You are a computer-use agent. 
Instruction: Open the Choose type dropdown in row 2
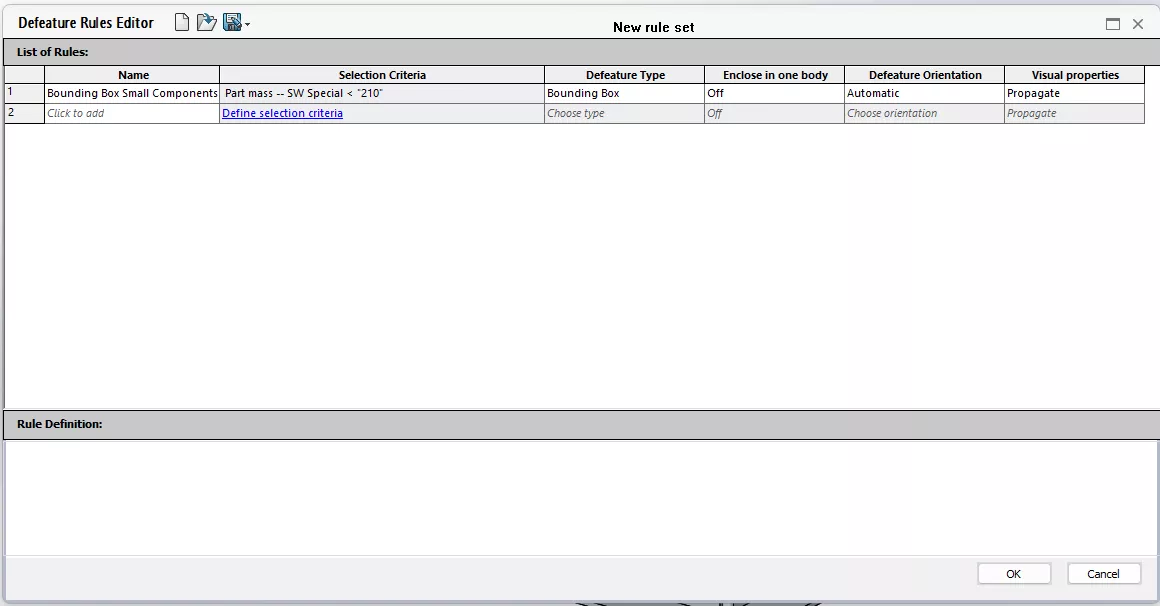[x=623, y=113]
